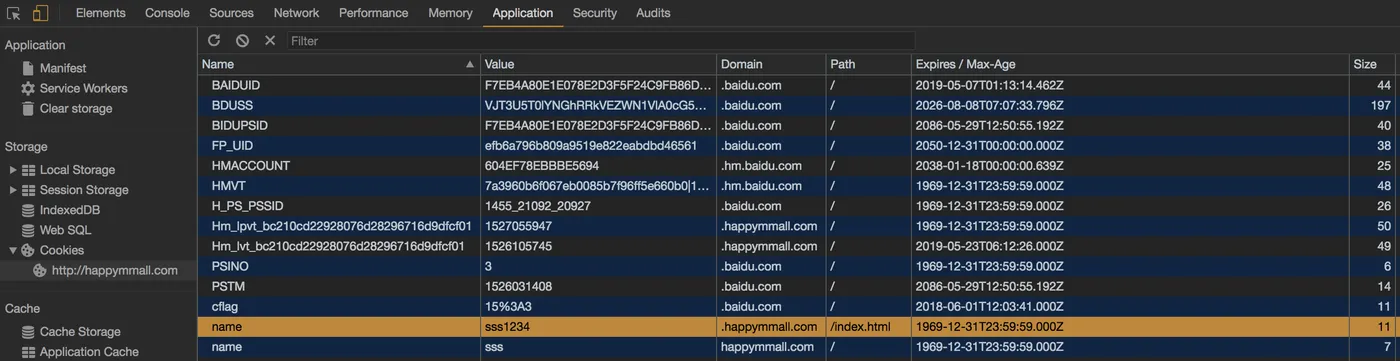The height and width of the screenshot is (361, 1400).
Task: Switch to the Network tab
Action: click(x=296, y=13)
